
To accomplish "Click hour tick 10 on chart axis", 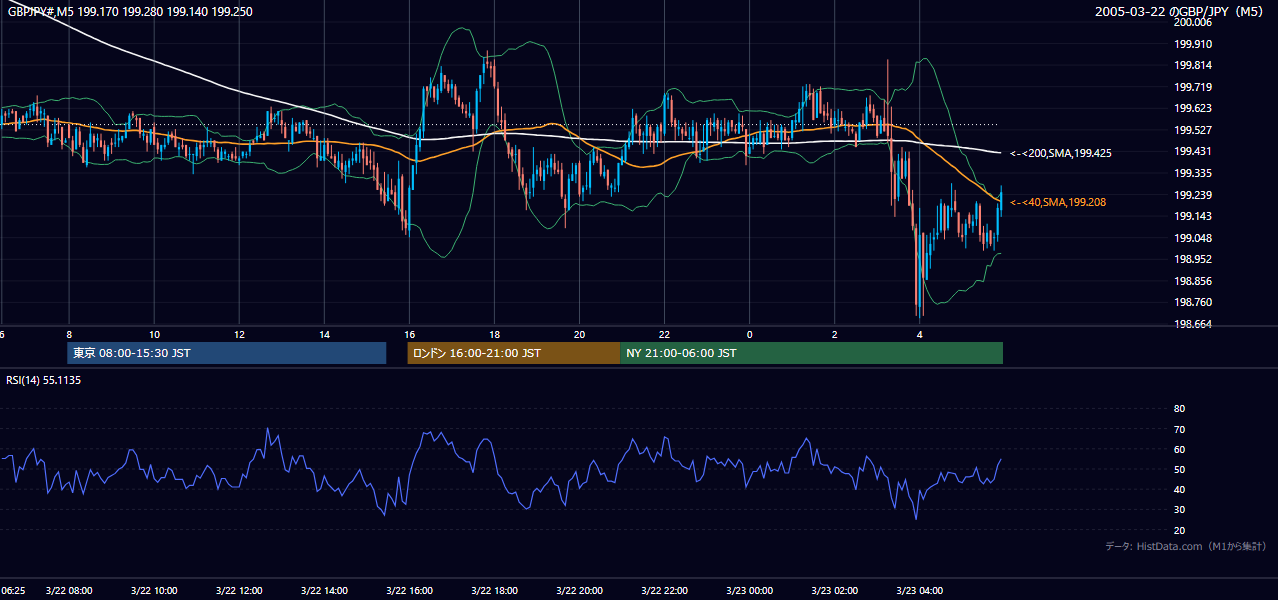I will point(154,334).
